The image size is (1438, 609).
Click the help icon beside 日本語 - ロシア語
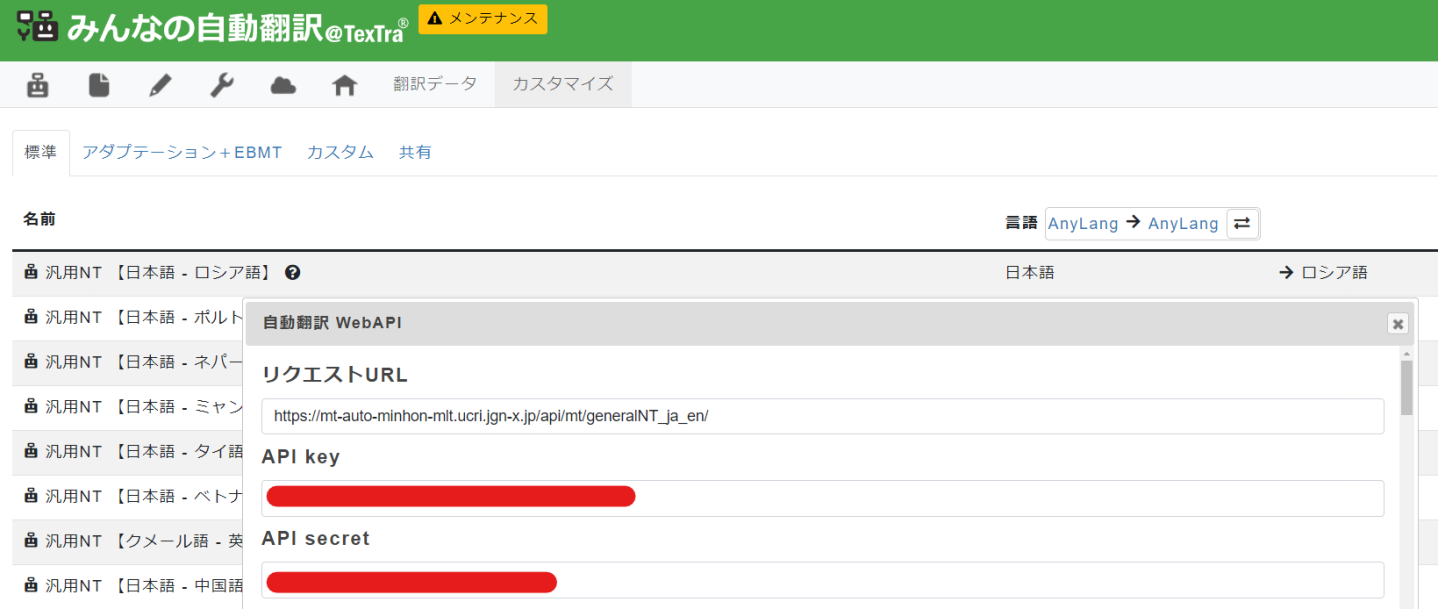[x=292, y=272]
